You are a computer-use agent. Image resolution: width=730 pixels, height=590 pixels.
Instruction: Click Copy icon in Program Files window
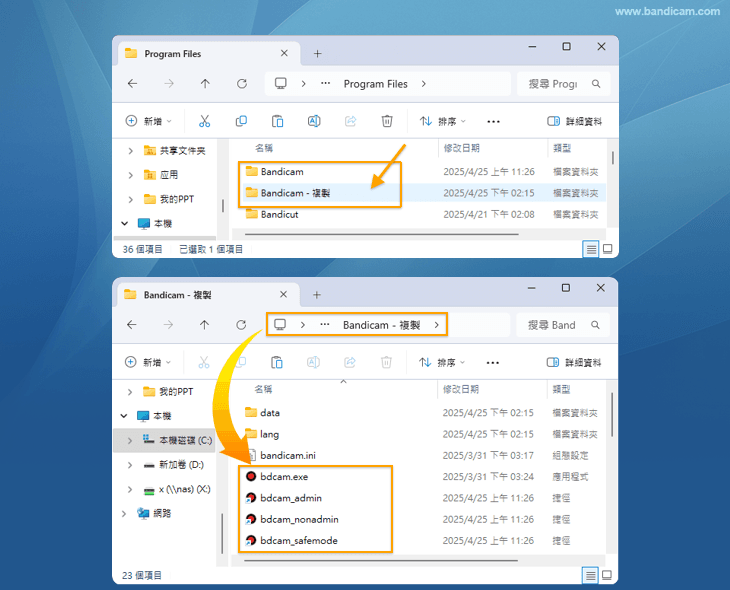tap(241, 121)
